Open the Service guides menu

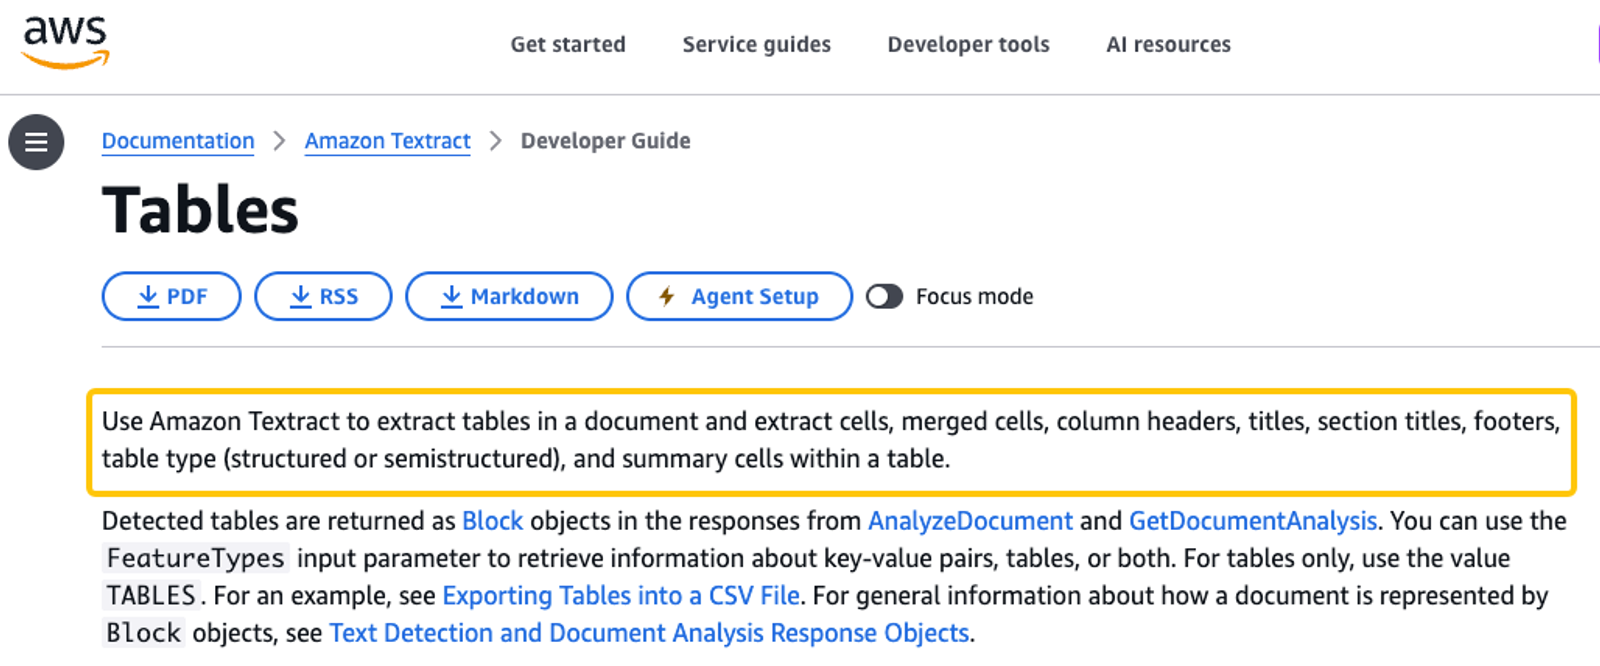pos(756,44)
